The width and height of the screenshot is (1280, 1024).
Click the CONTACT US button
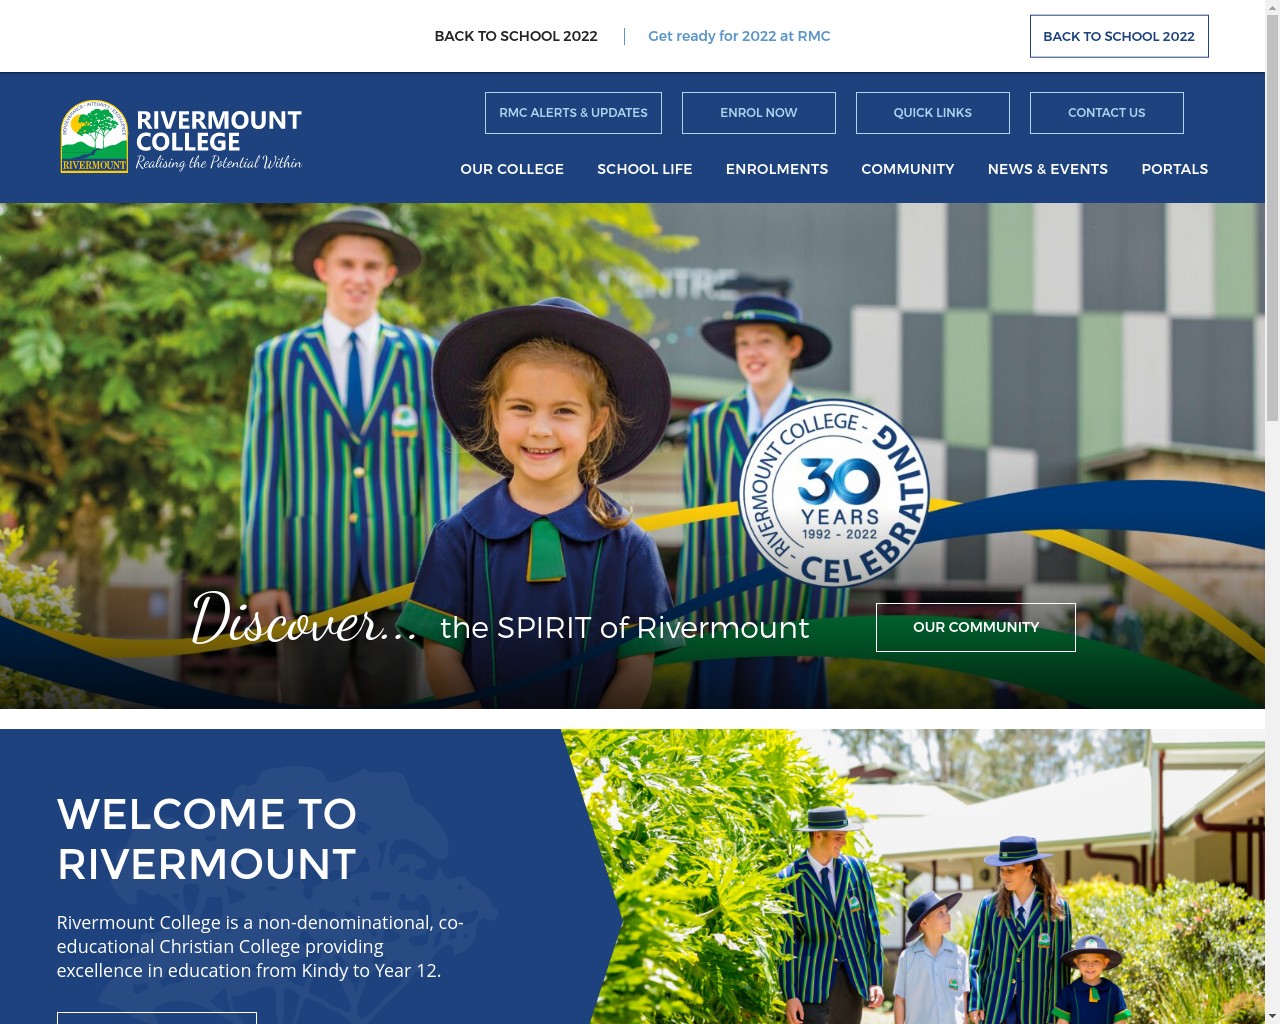point(1106,113)
